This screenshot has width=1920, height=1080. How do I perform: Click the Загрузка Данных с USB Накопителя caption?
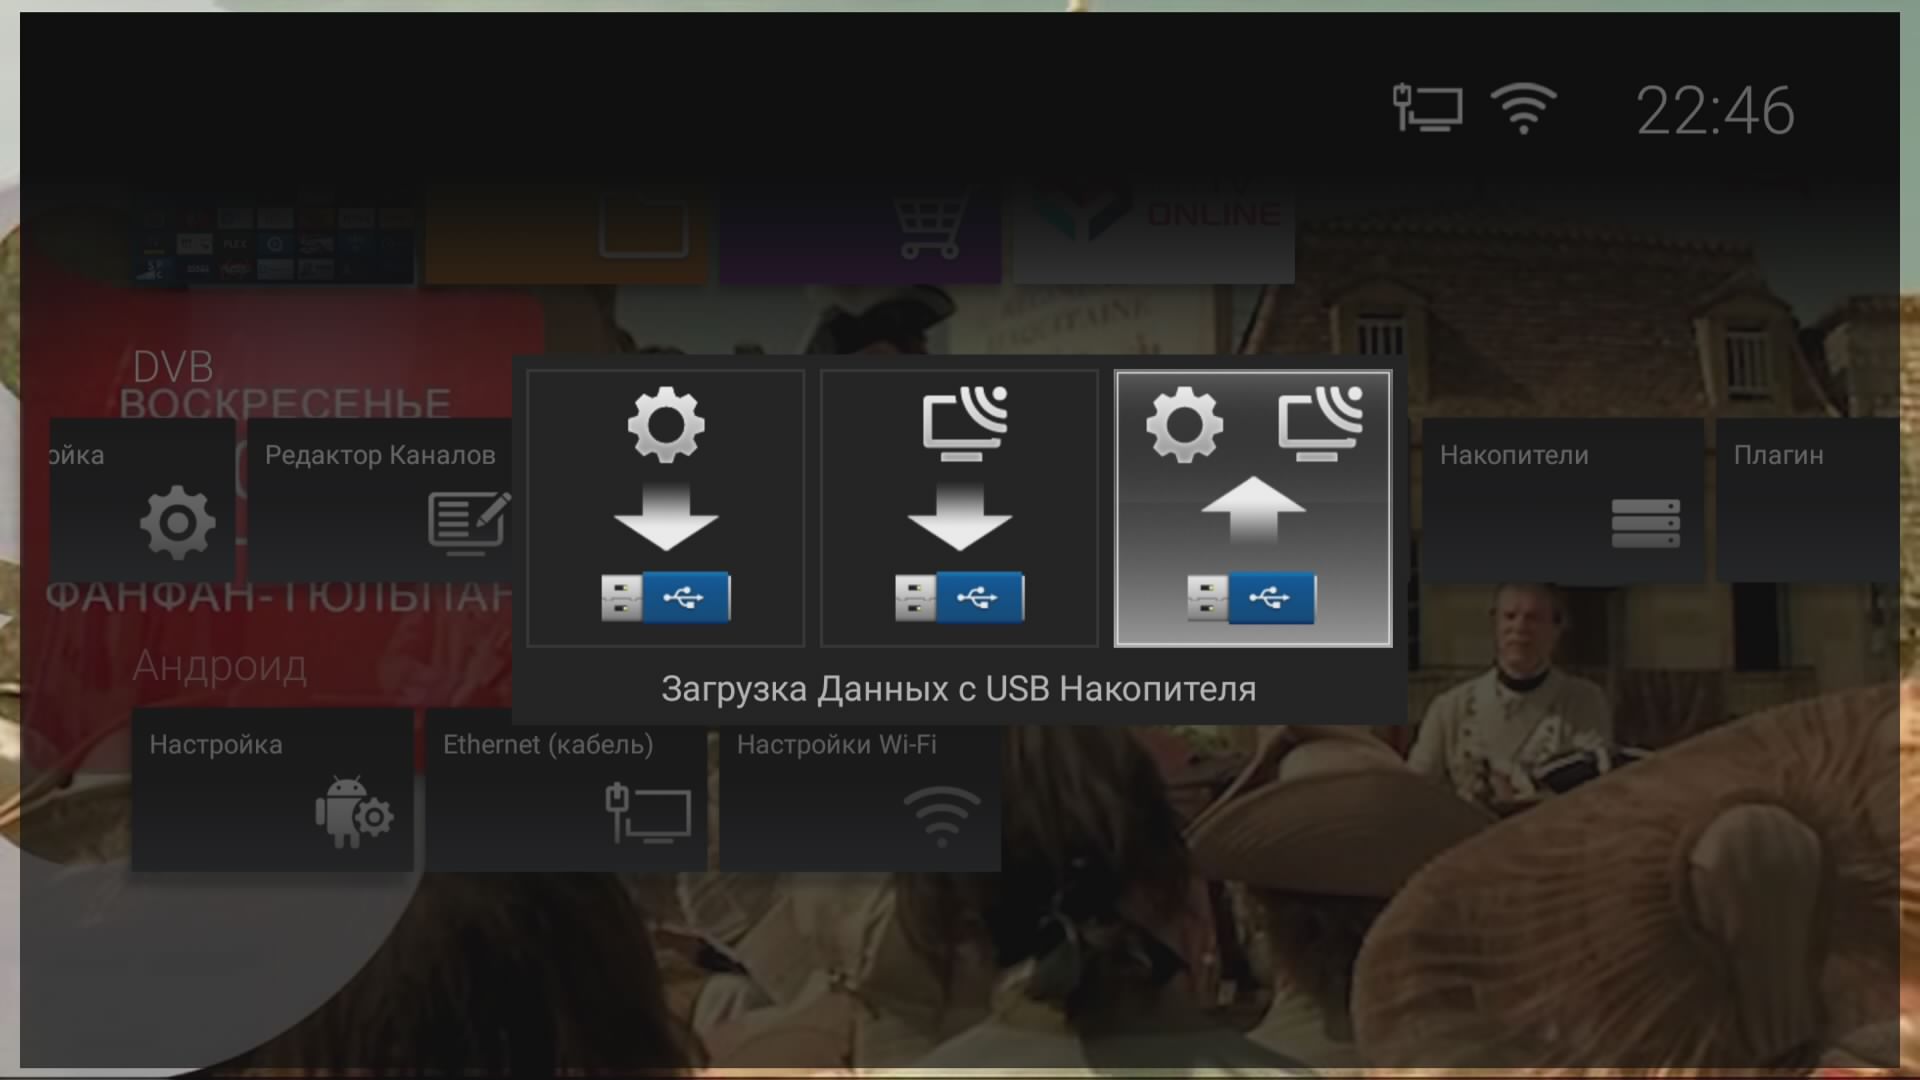pyautogui.click(x=958, y=689)
